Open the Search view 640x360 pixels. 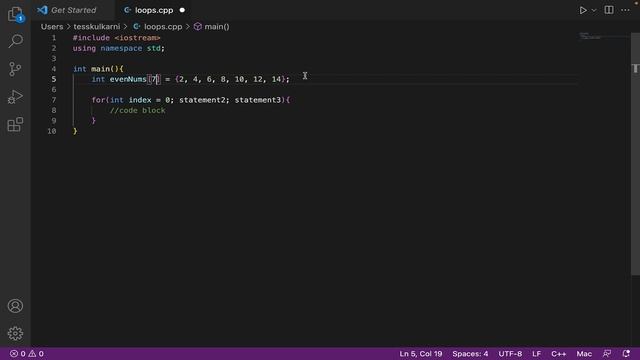15,41
